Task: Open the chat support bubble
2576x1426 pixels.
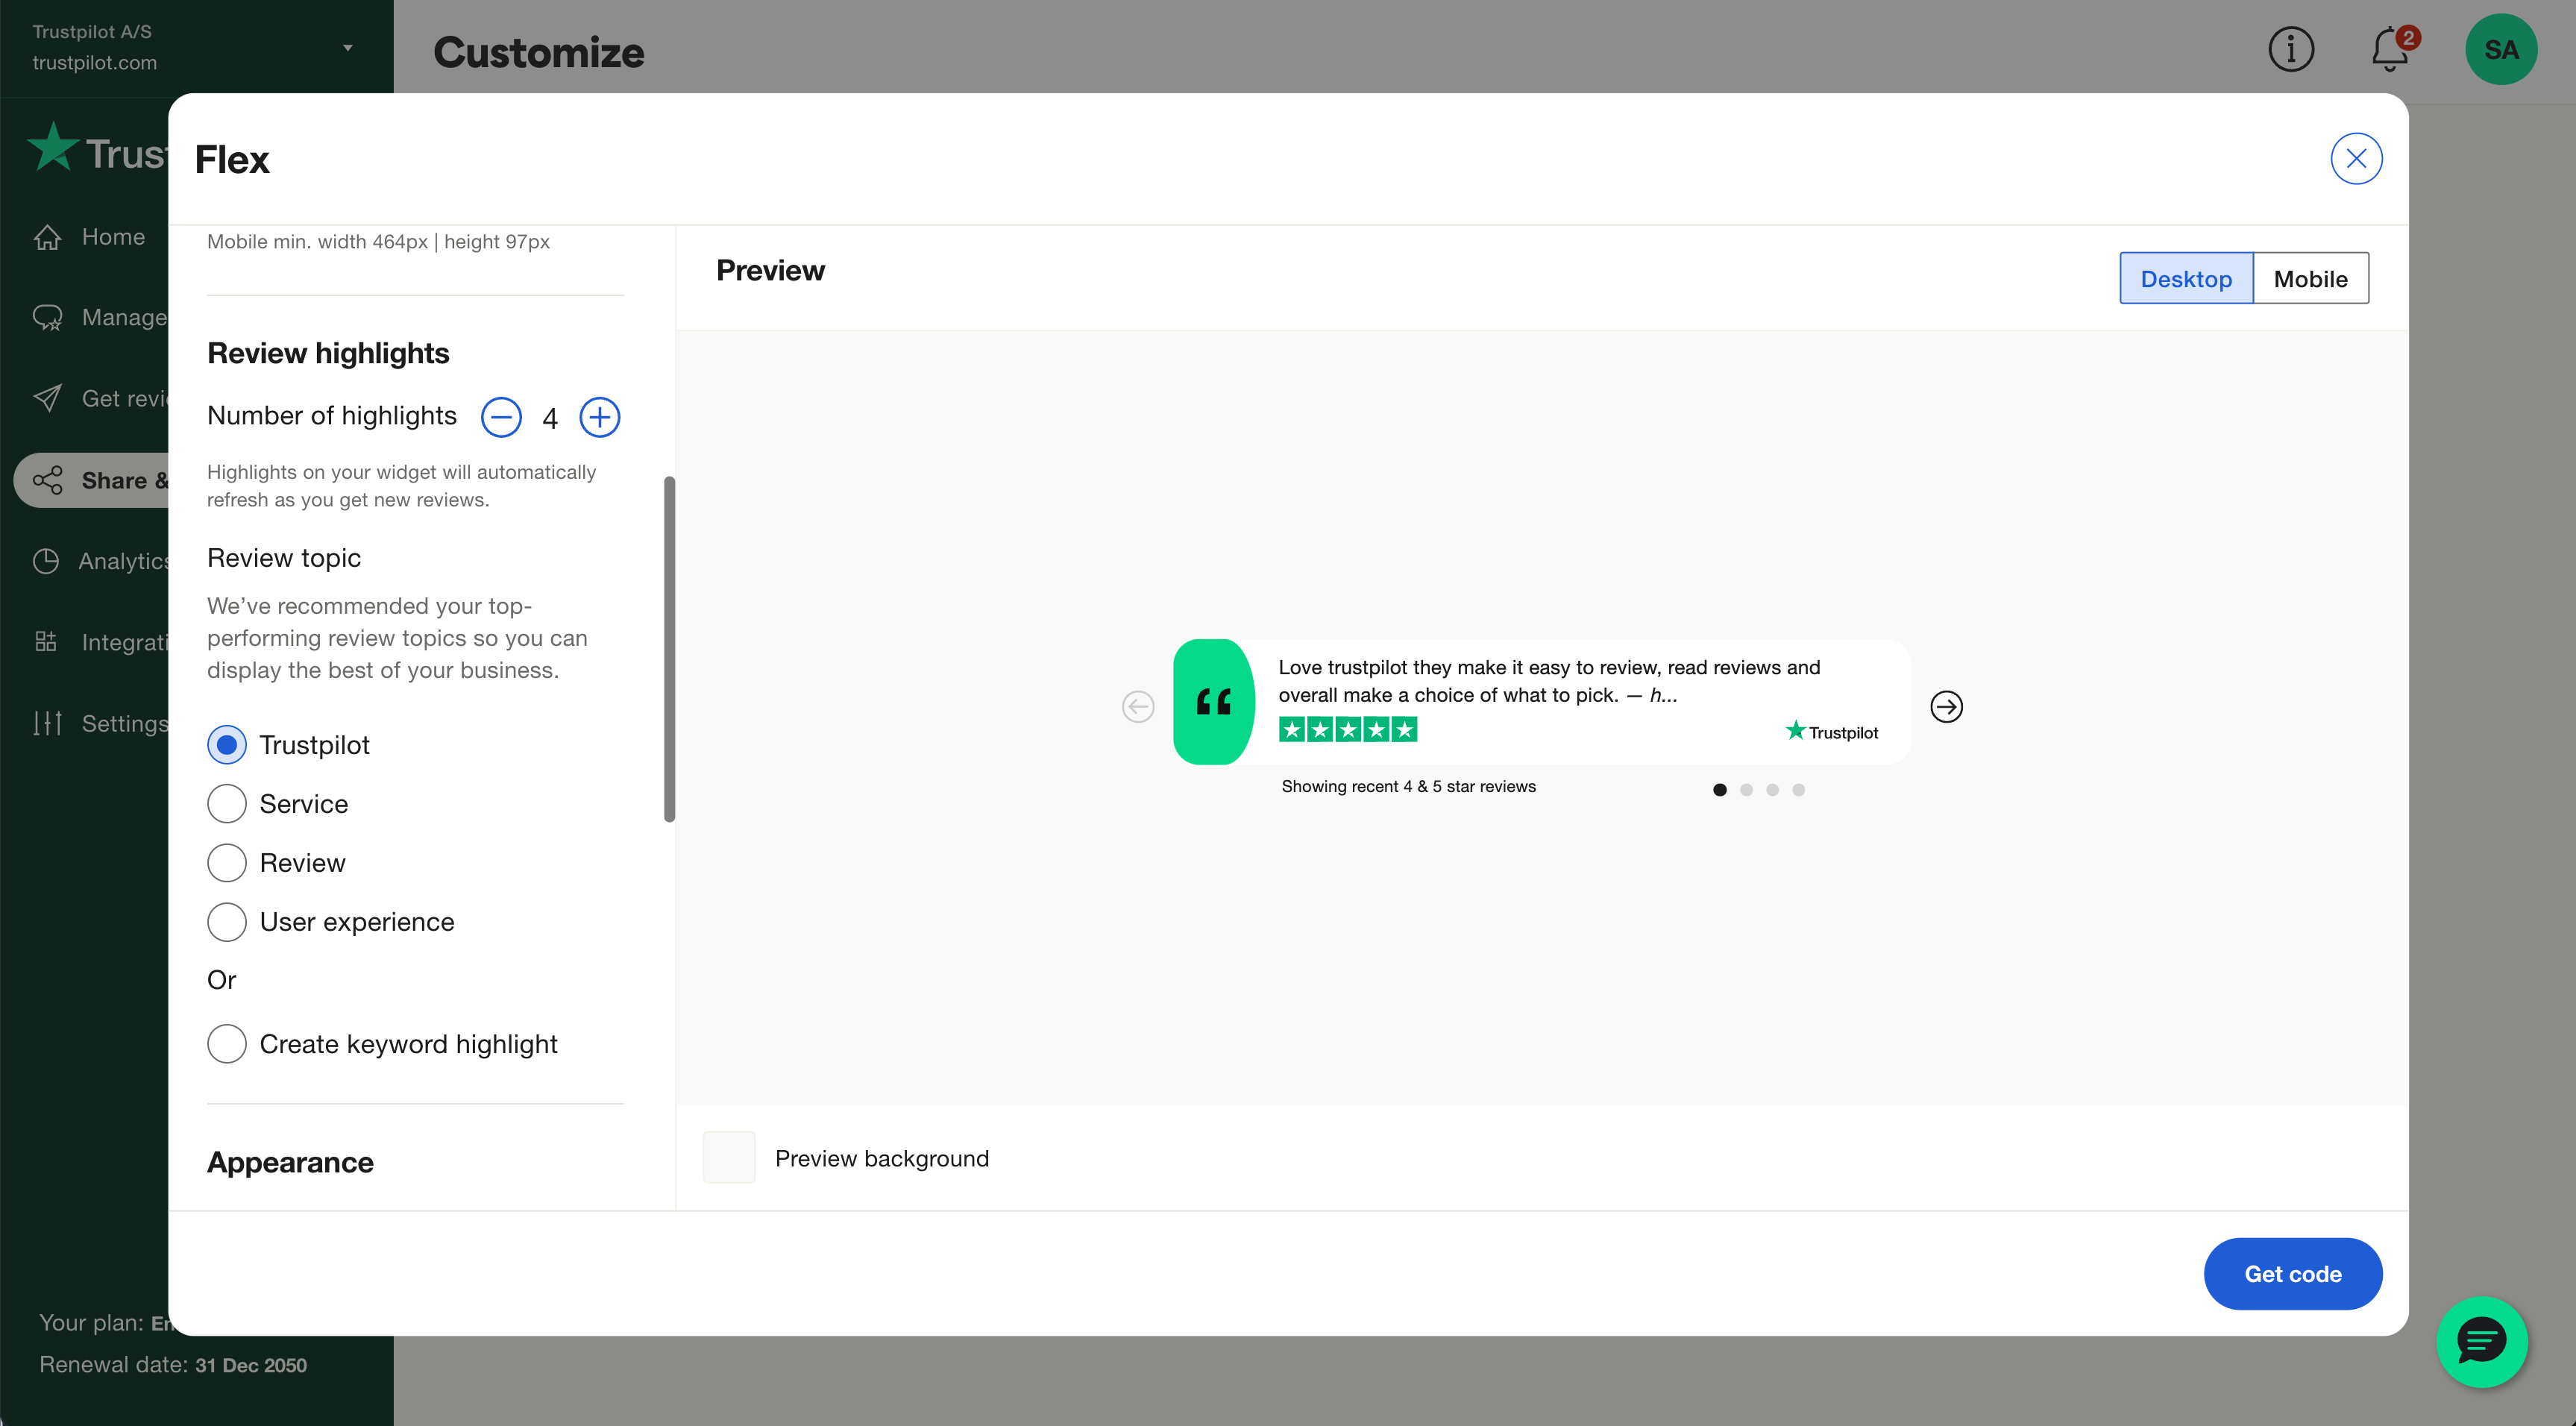Action: pyautogui.click(x=2481, y=1341)
